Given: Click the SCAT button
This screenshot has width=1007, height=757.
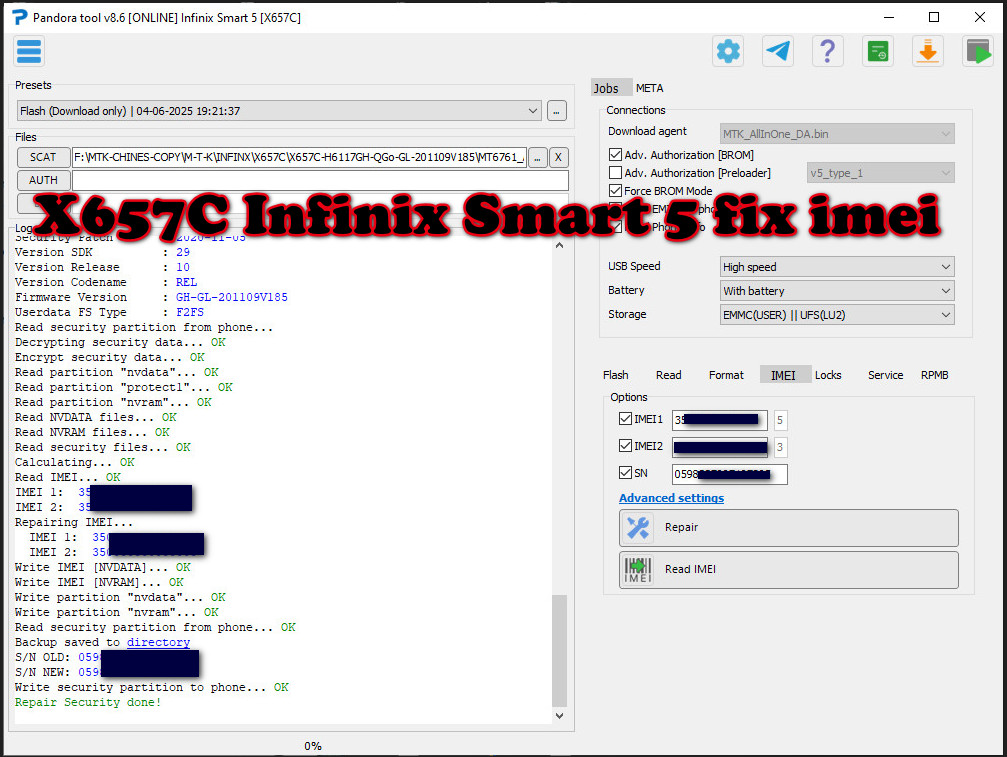Looking at the screenshot, I should coord(43,157).
